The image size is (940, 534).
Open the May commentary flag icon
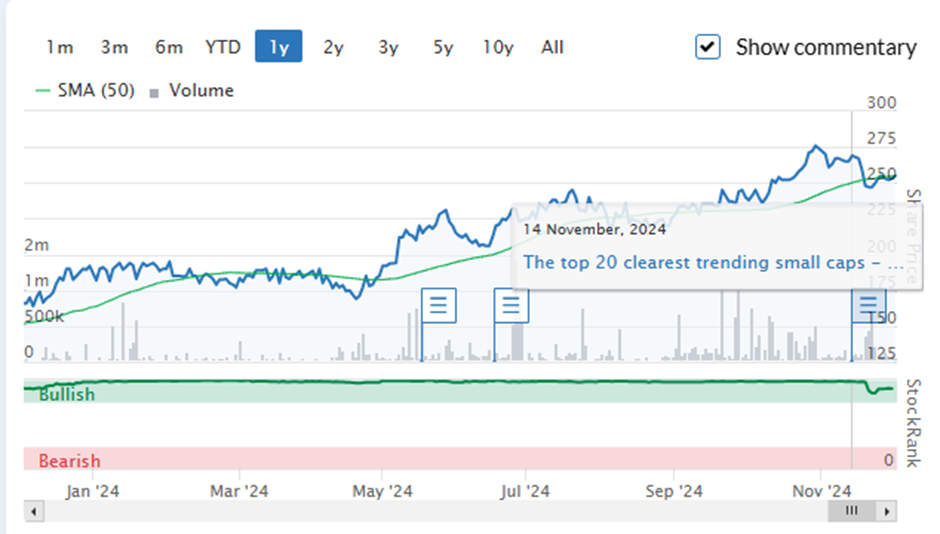439,305
